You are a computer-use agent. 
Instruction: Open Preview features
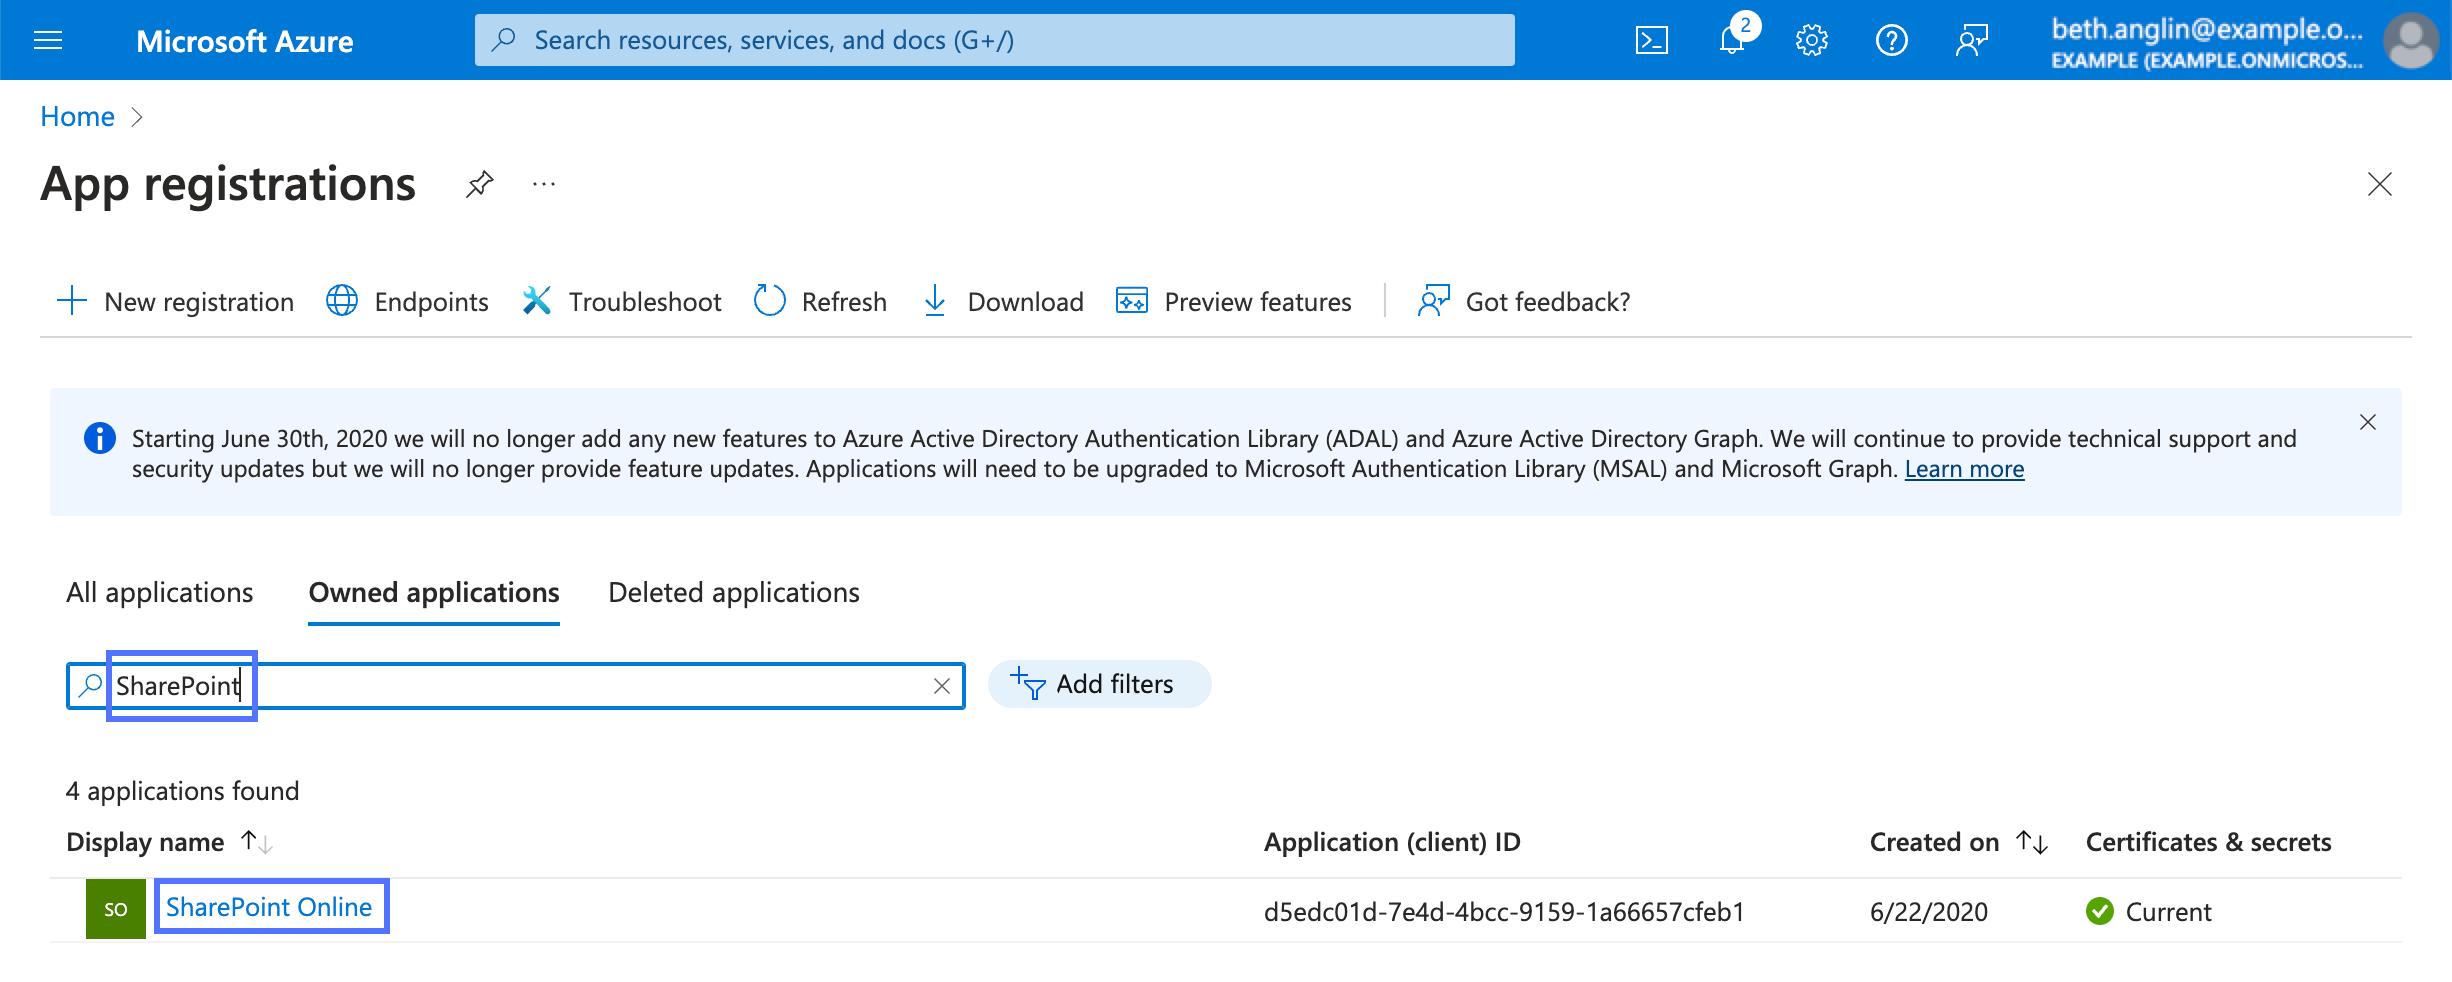click(1234, 301)
